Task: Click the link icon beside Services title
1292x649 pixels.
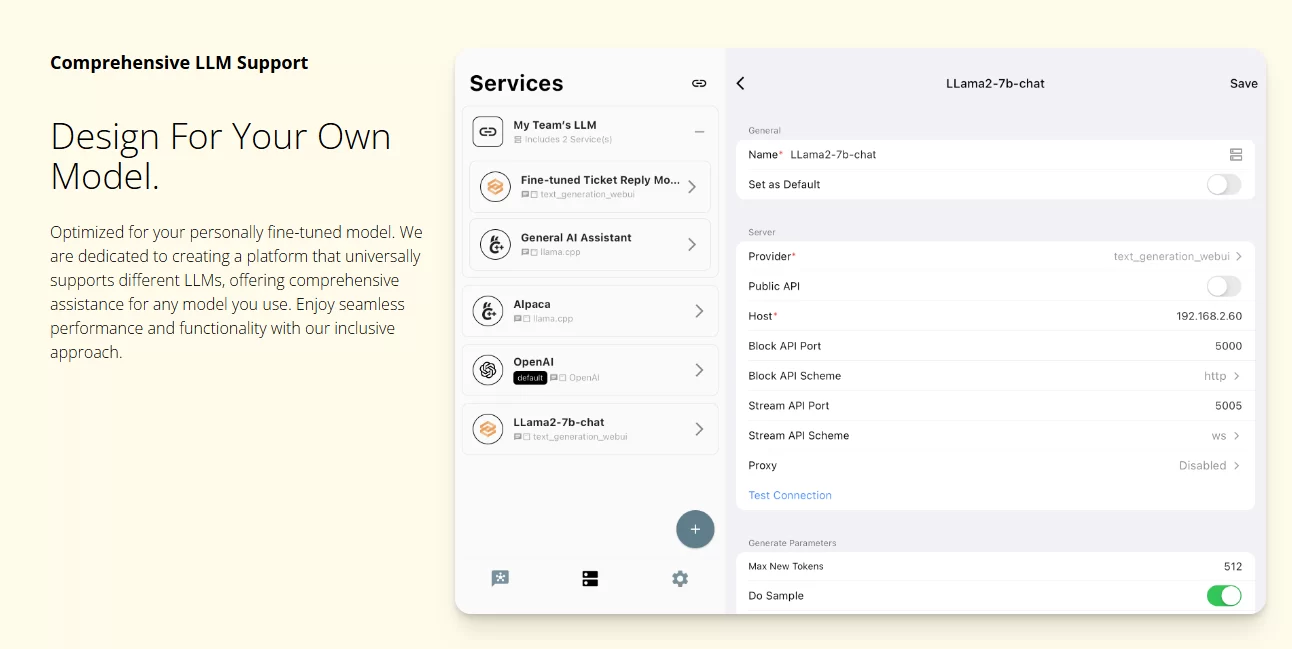Action: 699,84
